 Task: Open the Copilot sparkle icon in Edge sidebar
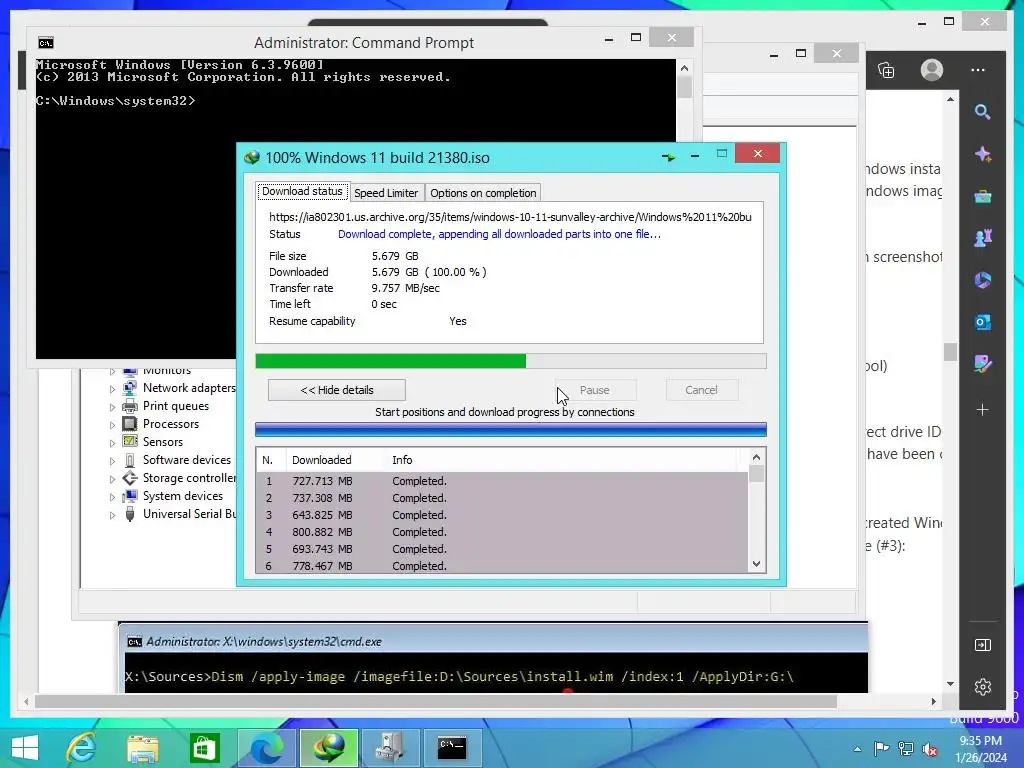pyautogui.click(x=982, y=154)
